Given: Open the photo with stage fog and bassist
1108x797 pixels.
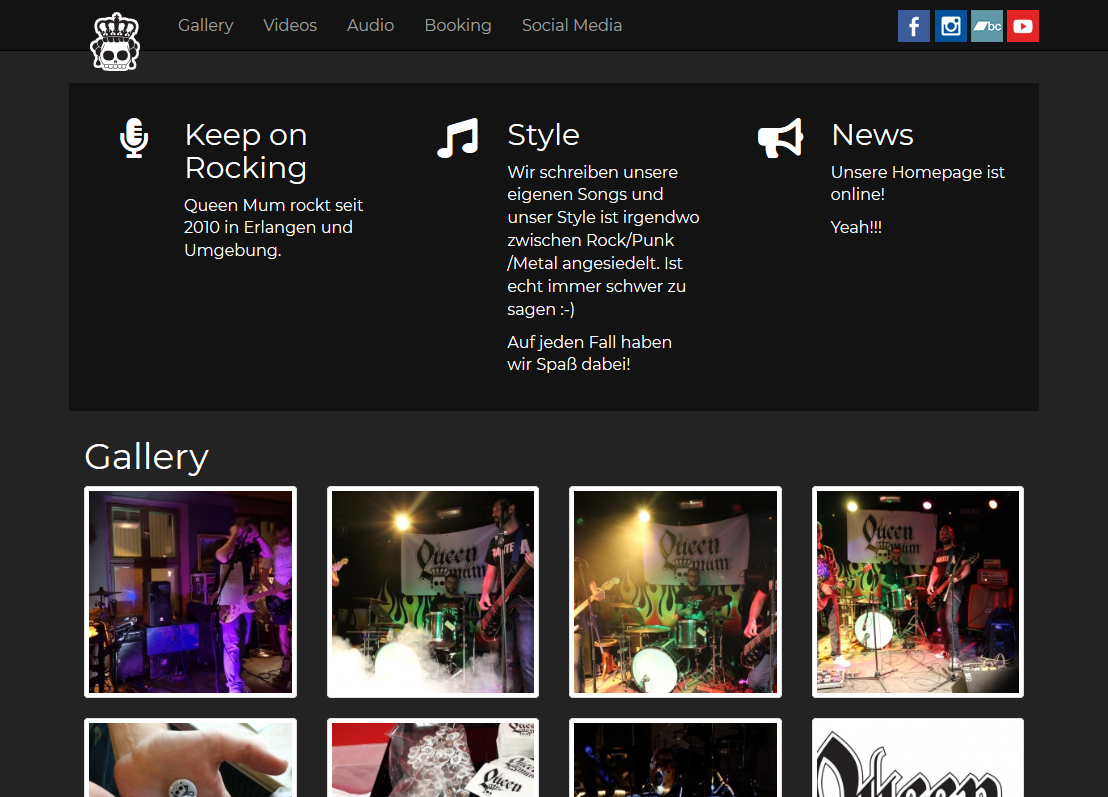Looking at the screenshot, I should (433, 592).
